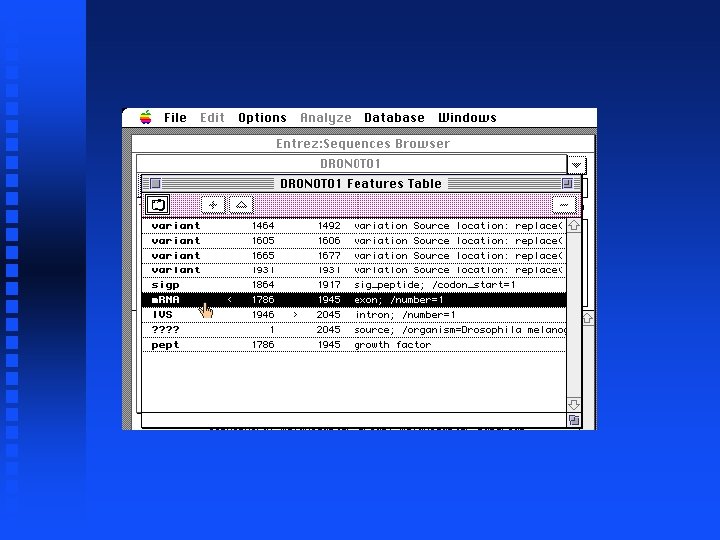Zoom the Features Table window with the zoom box
720x540 pixels.
click(568, 184)
